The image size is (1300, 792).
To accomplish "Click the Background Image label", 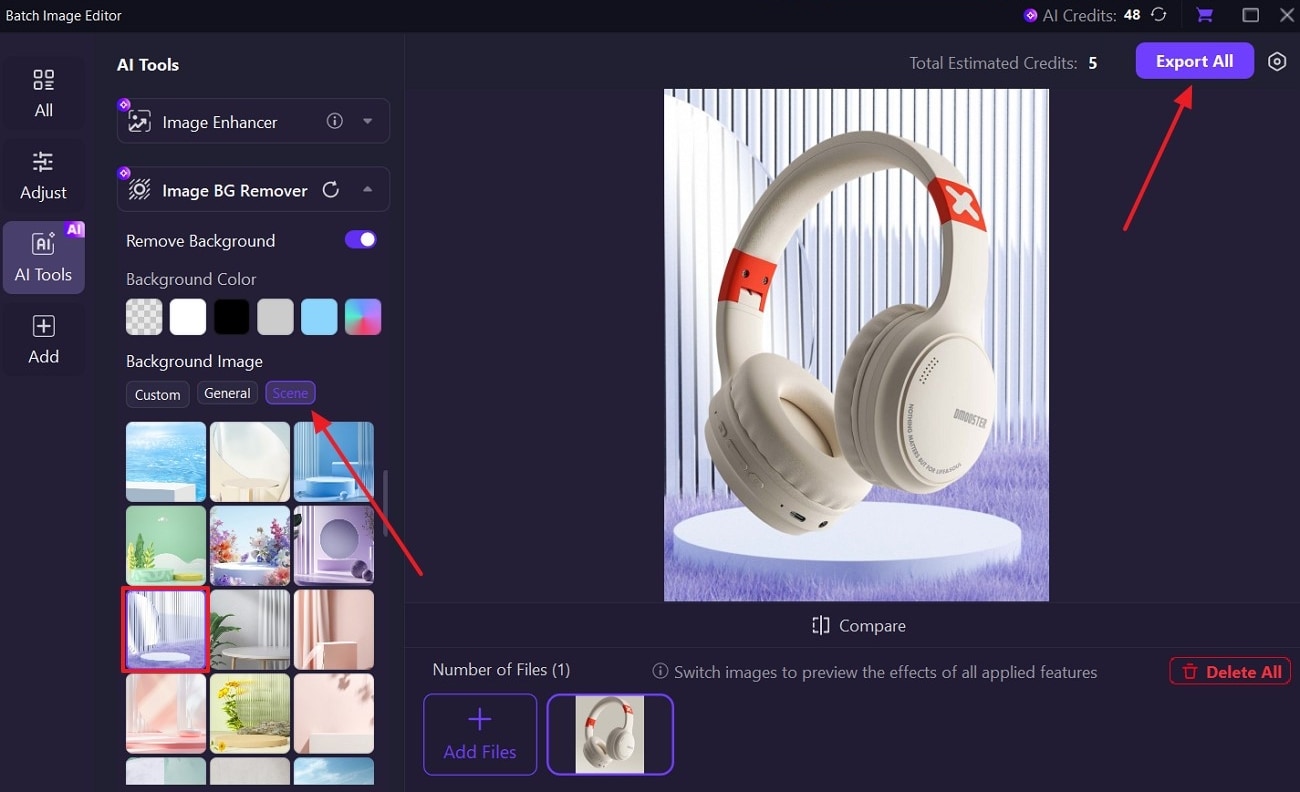I will pyautogui.click(x=194, y=361).
